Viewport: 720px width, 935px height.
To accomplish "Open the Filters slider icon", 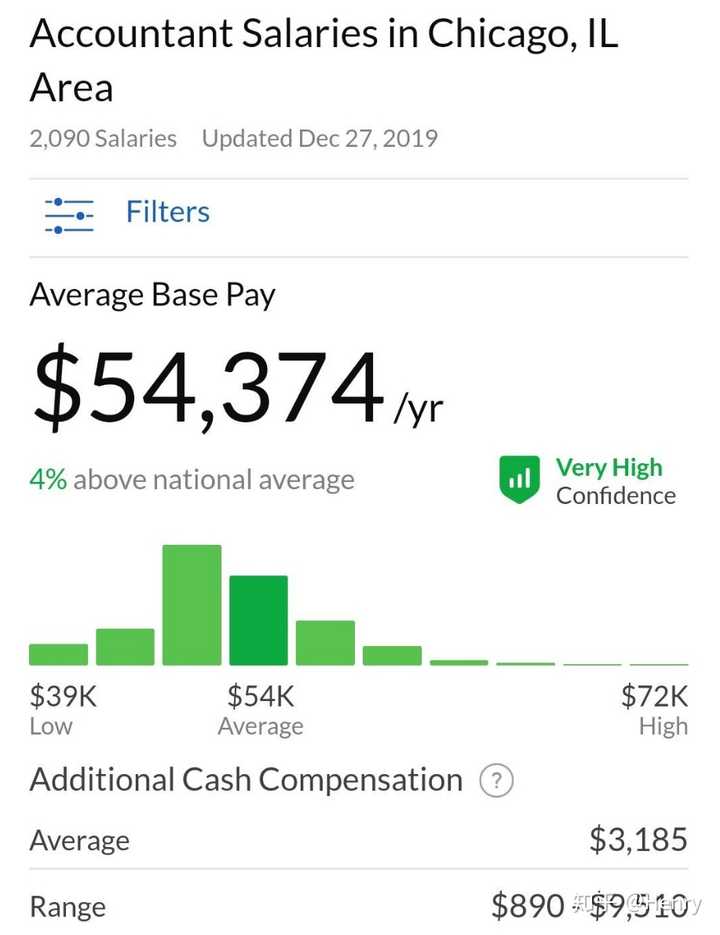I will coord(69,215).
